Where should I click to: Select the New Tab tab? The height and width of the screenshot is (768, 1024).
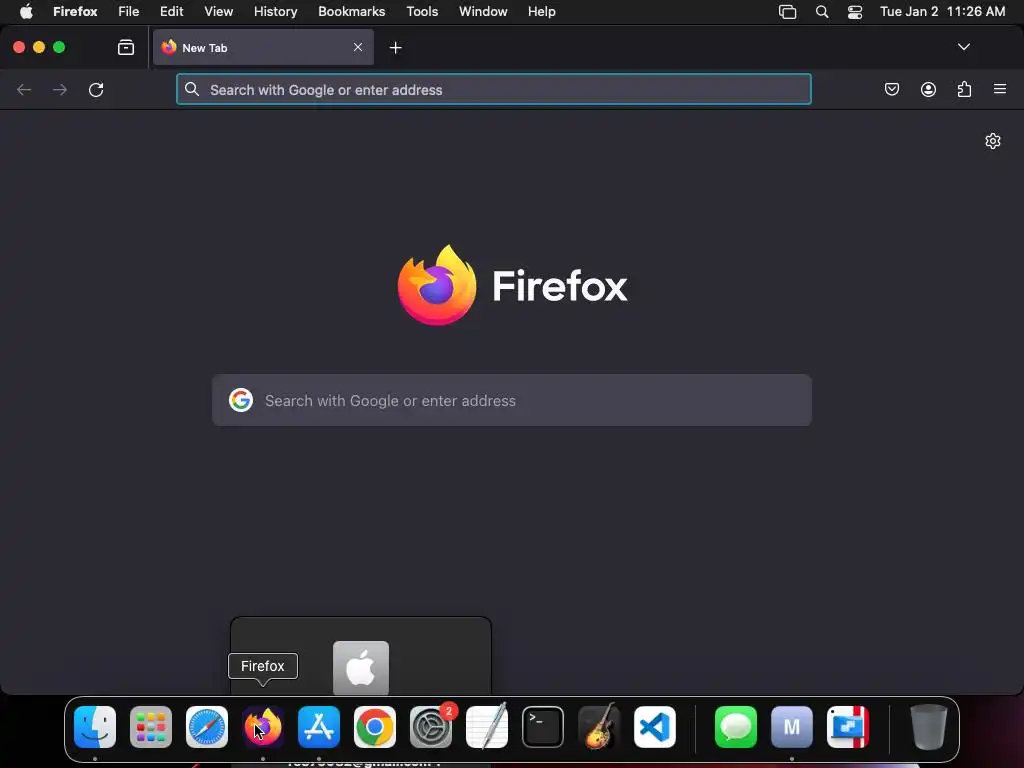point(263,47)
